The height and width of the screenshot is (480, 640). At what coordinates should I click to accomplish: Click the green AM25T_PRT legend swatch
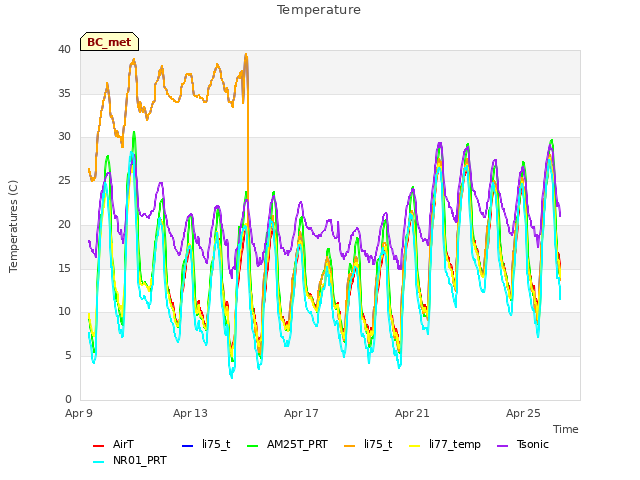pyautogui.click(x=253, y=445)
